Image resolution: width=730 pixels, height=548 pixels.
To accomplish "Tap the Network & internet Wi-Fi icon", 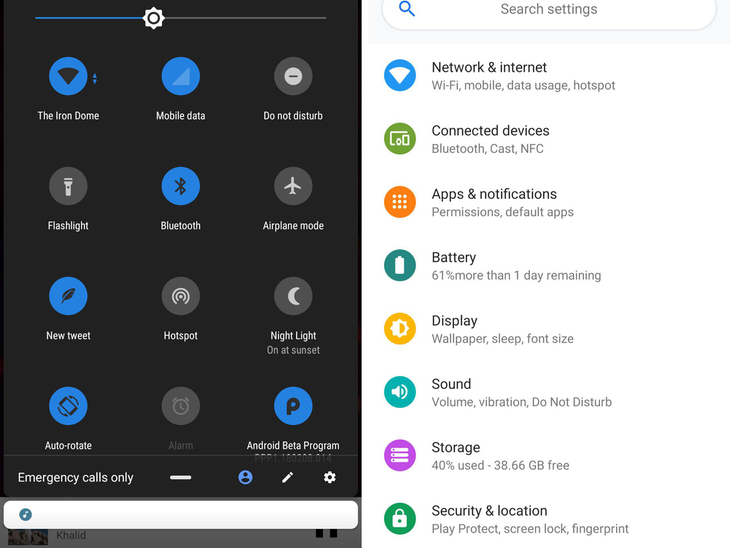I will (400, 75).
